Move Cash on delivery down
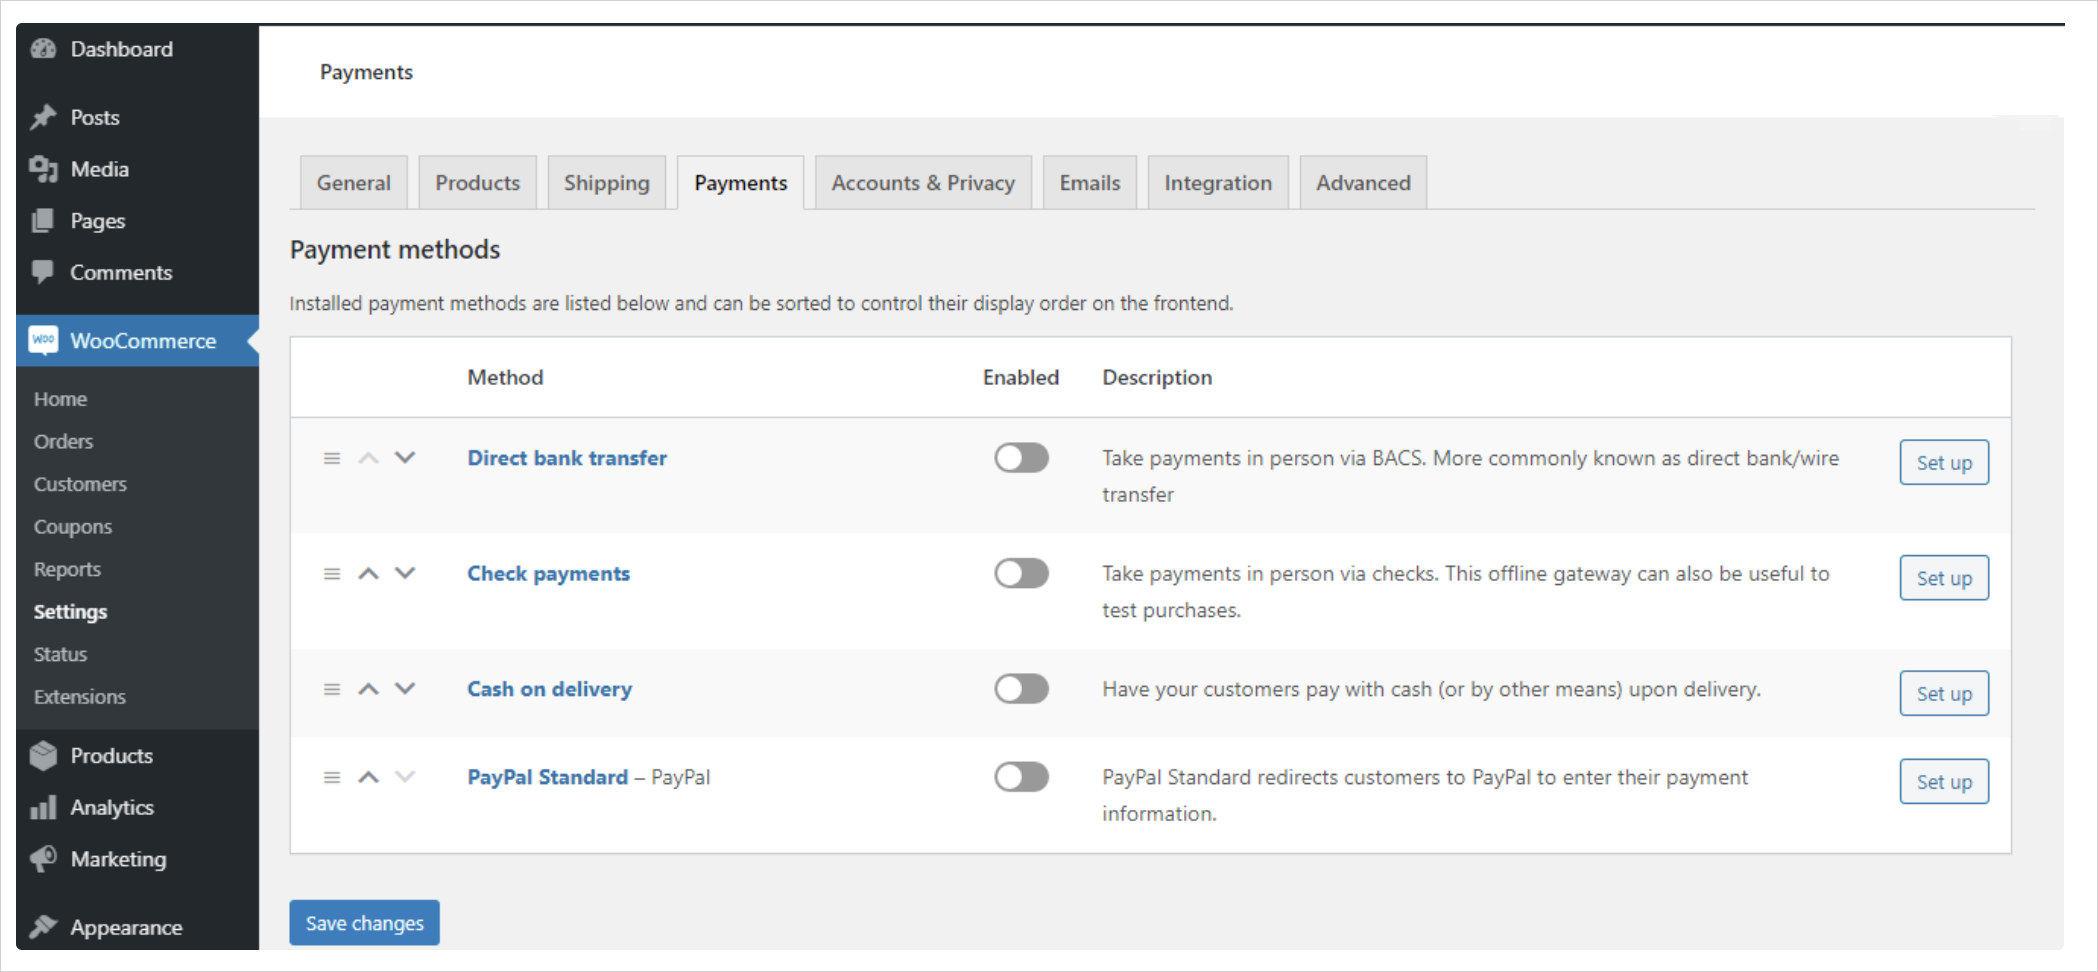Viewport: 2098px width, 972px height. point(405,689)
